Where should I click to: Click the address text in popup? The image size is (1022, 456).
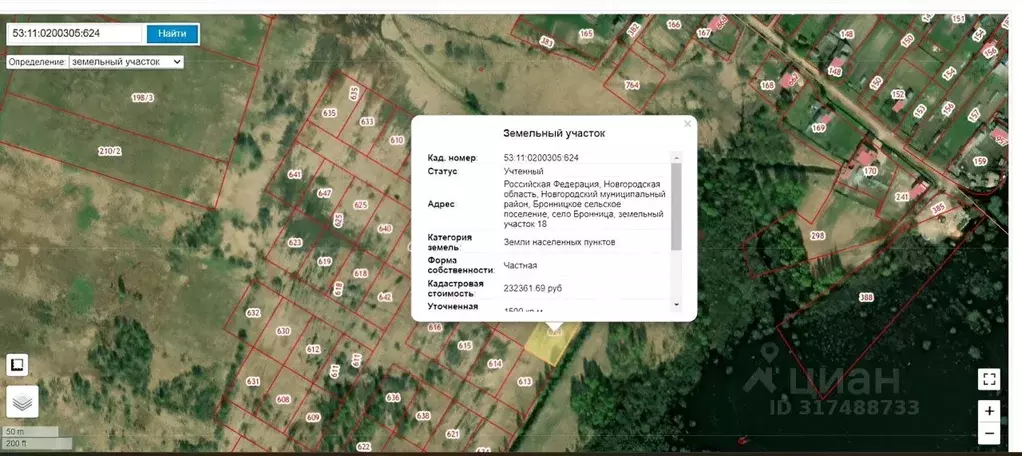click(x=585, y=204)
